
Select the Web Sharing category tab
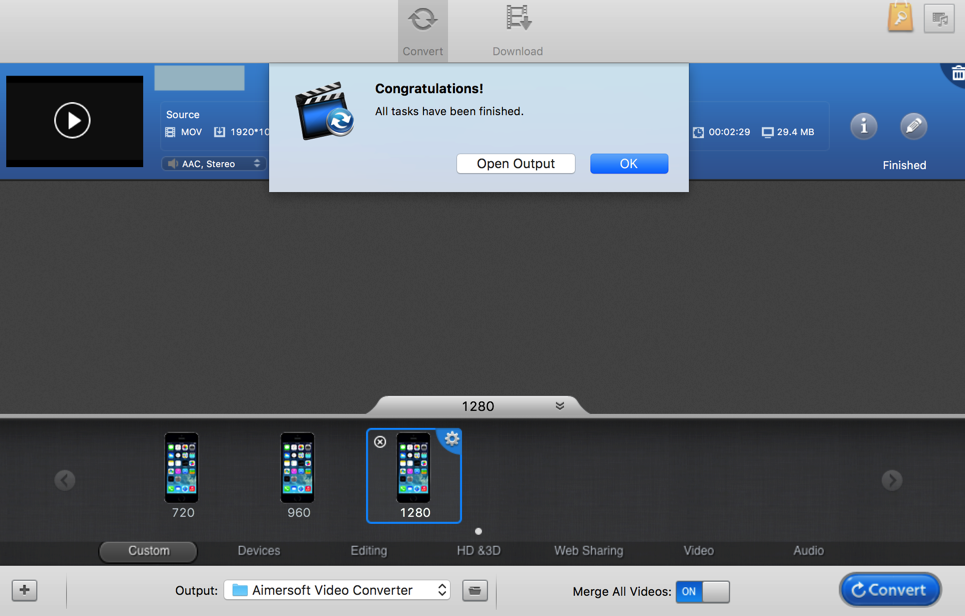click(588, 551)
